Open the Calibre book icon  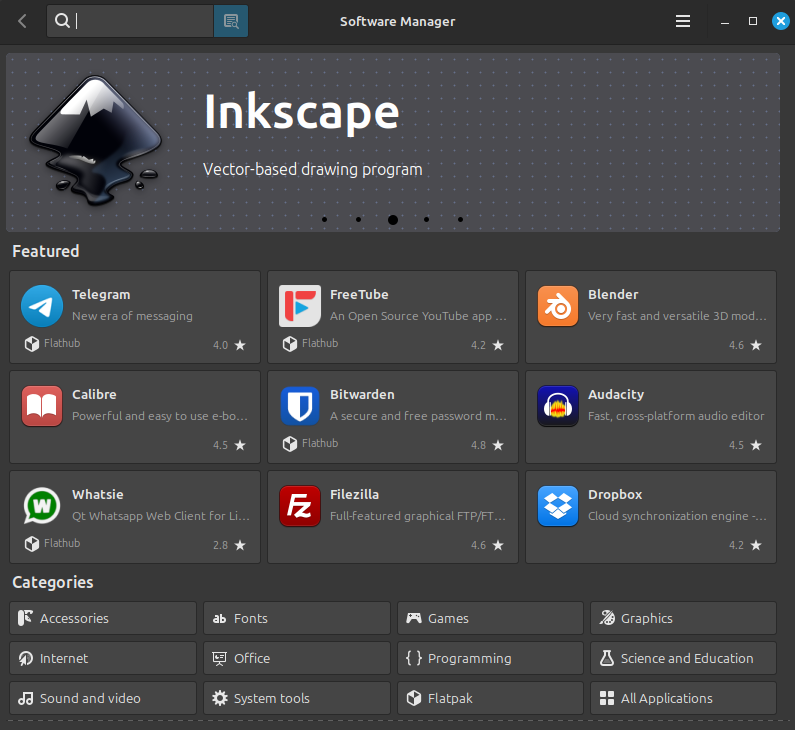point(42,406)
